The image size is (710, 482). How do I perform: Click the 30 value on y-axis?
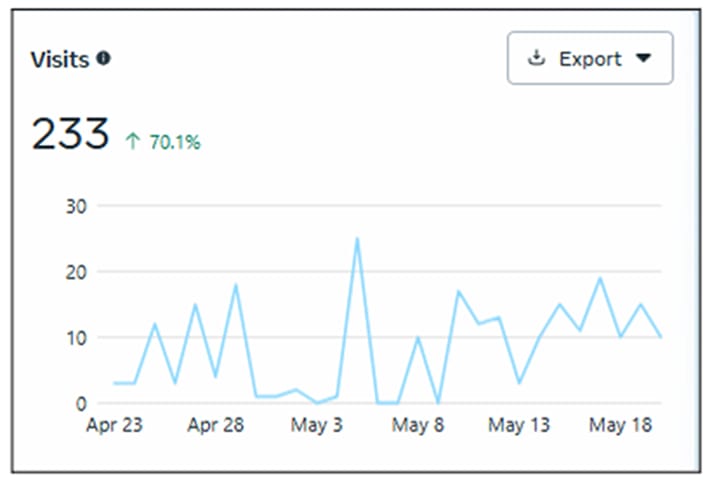pos(77,206)
